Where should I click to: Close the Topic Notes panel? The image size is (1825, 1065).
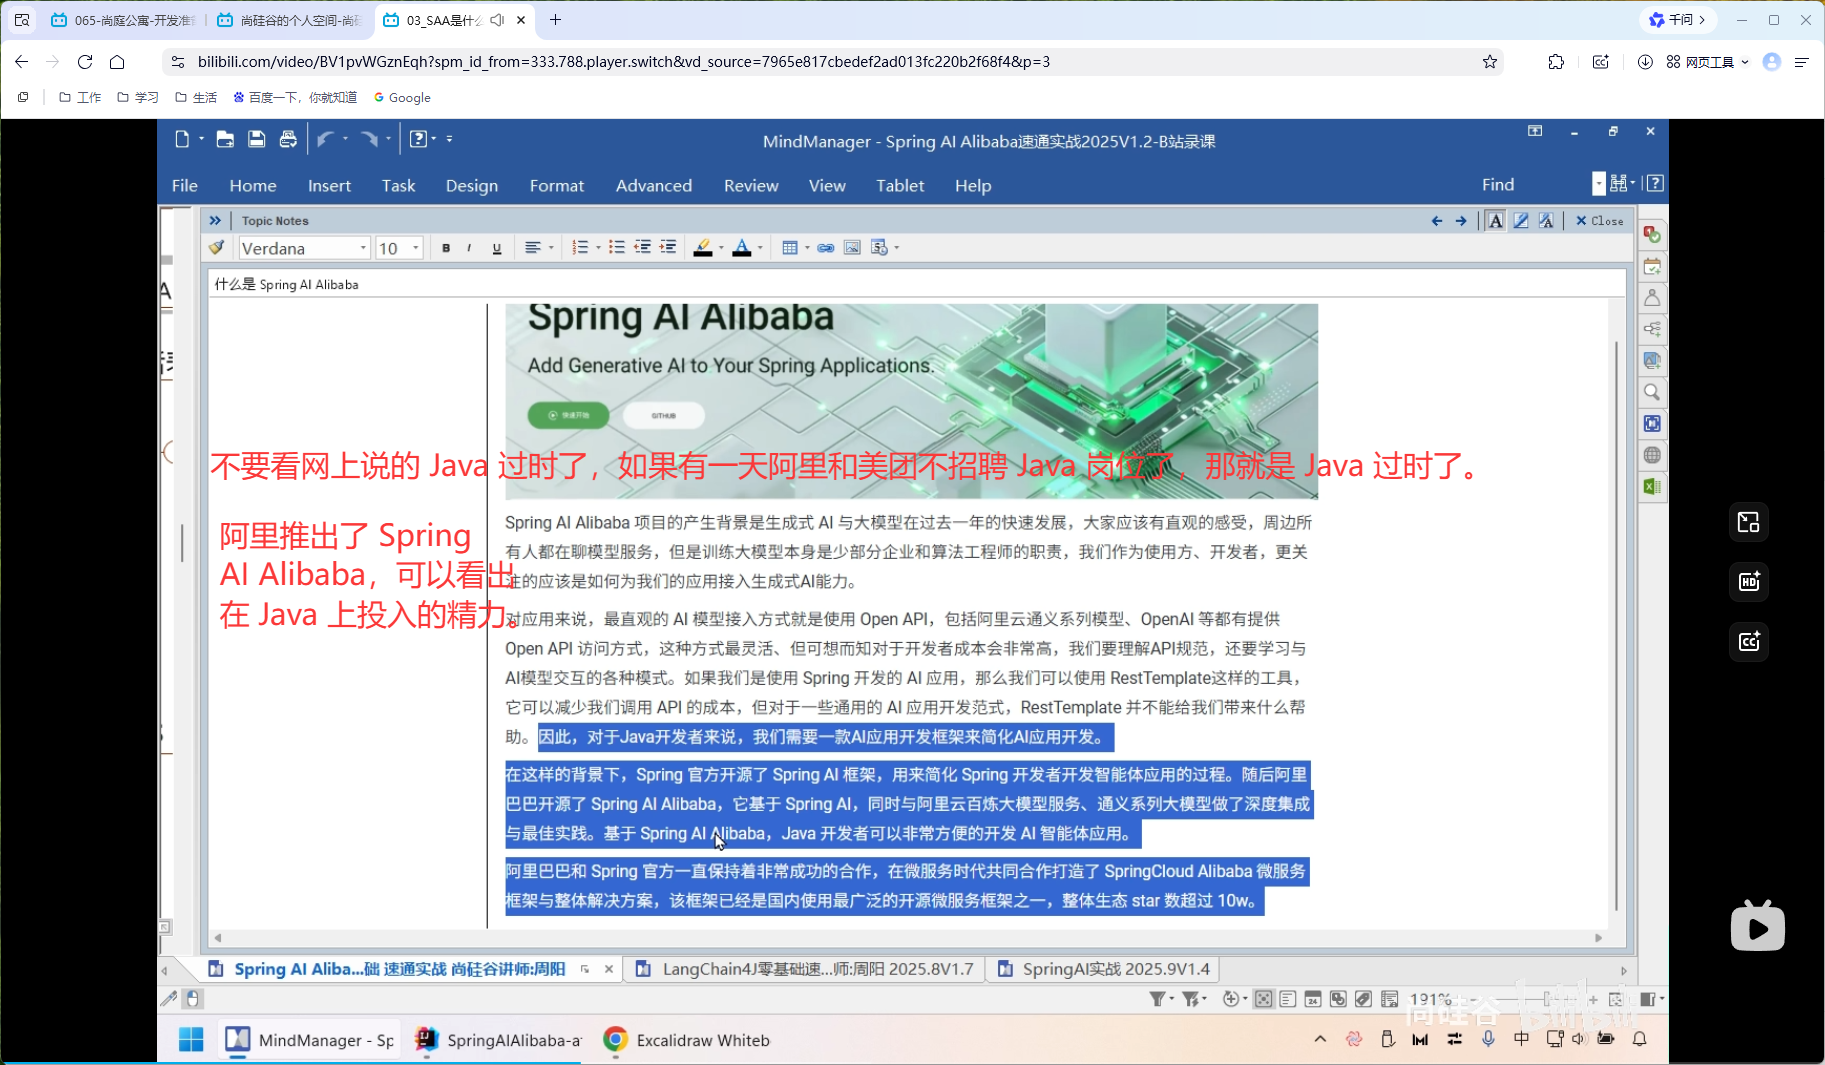tap(1598, 220)
